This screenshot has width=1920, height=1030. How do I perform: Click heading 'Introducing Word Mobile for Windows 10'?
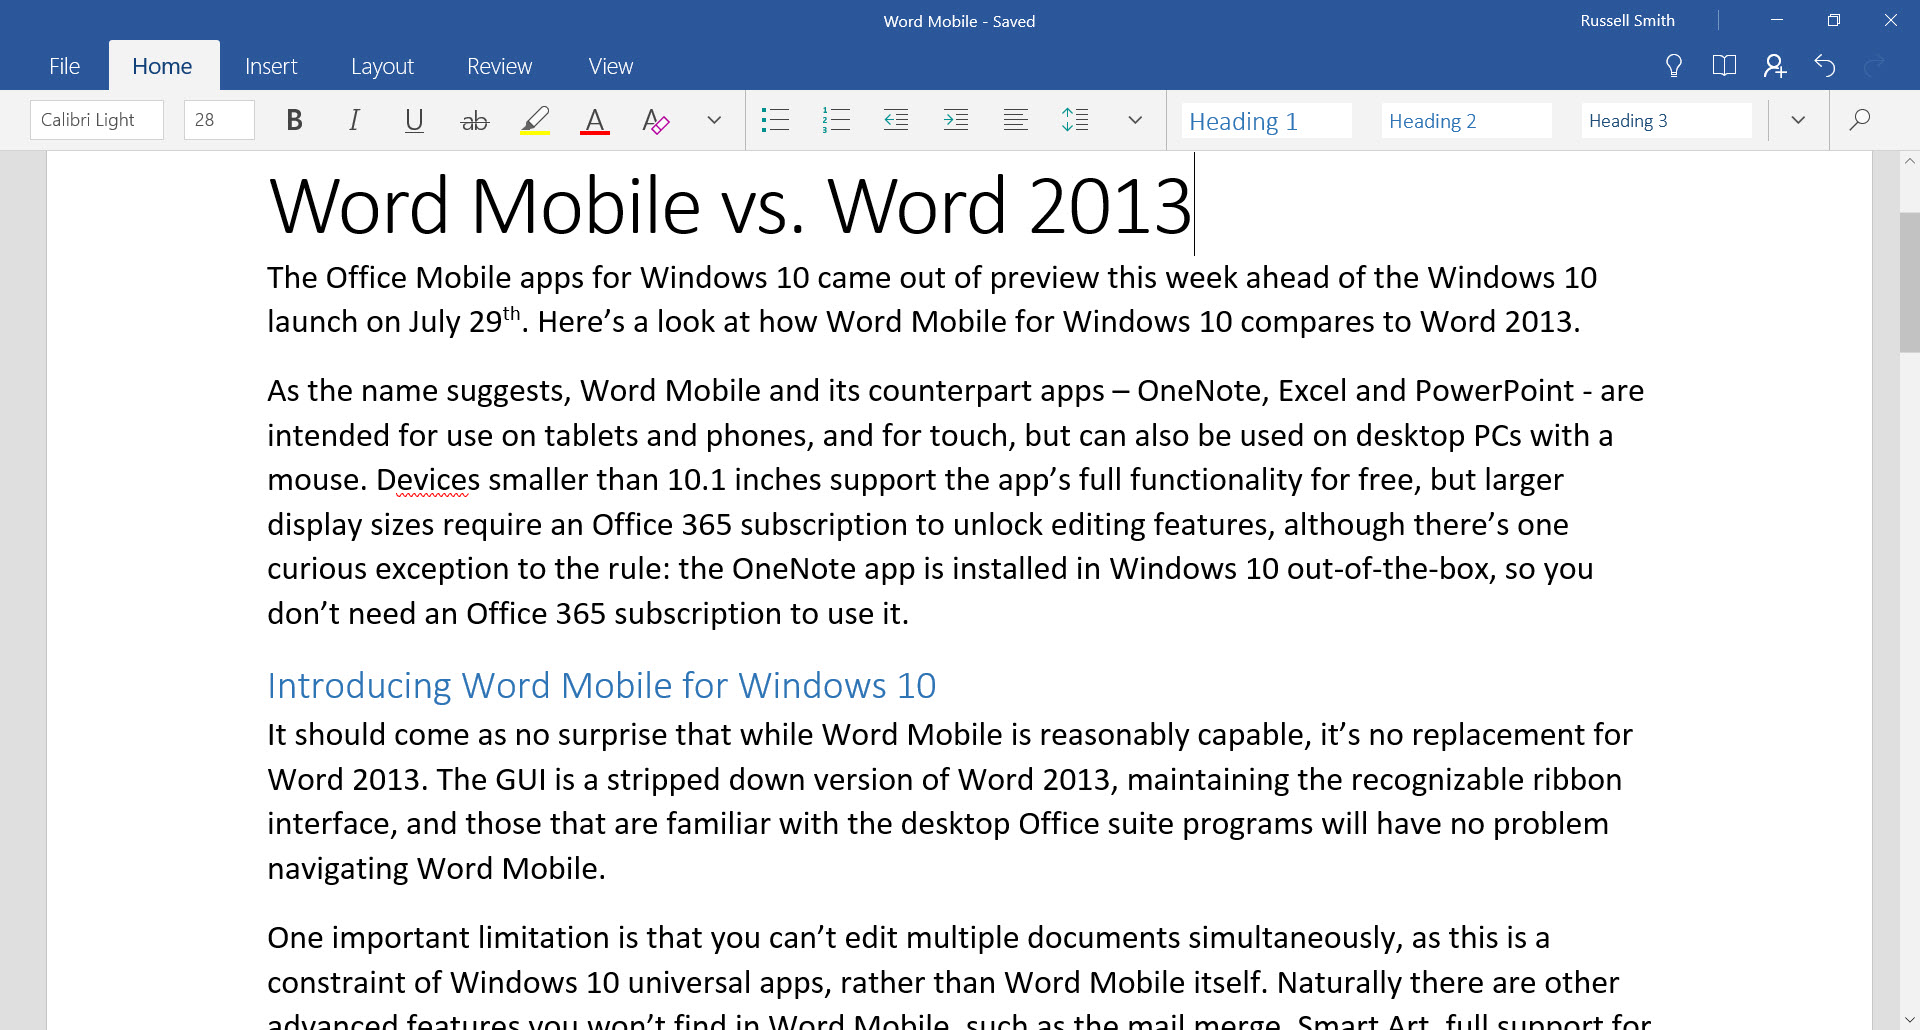(601, 686)
